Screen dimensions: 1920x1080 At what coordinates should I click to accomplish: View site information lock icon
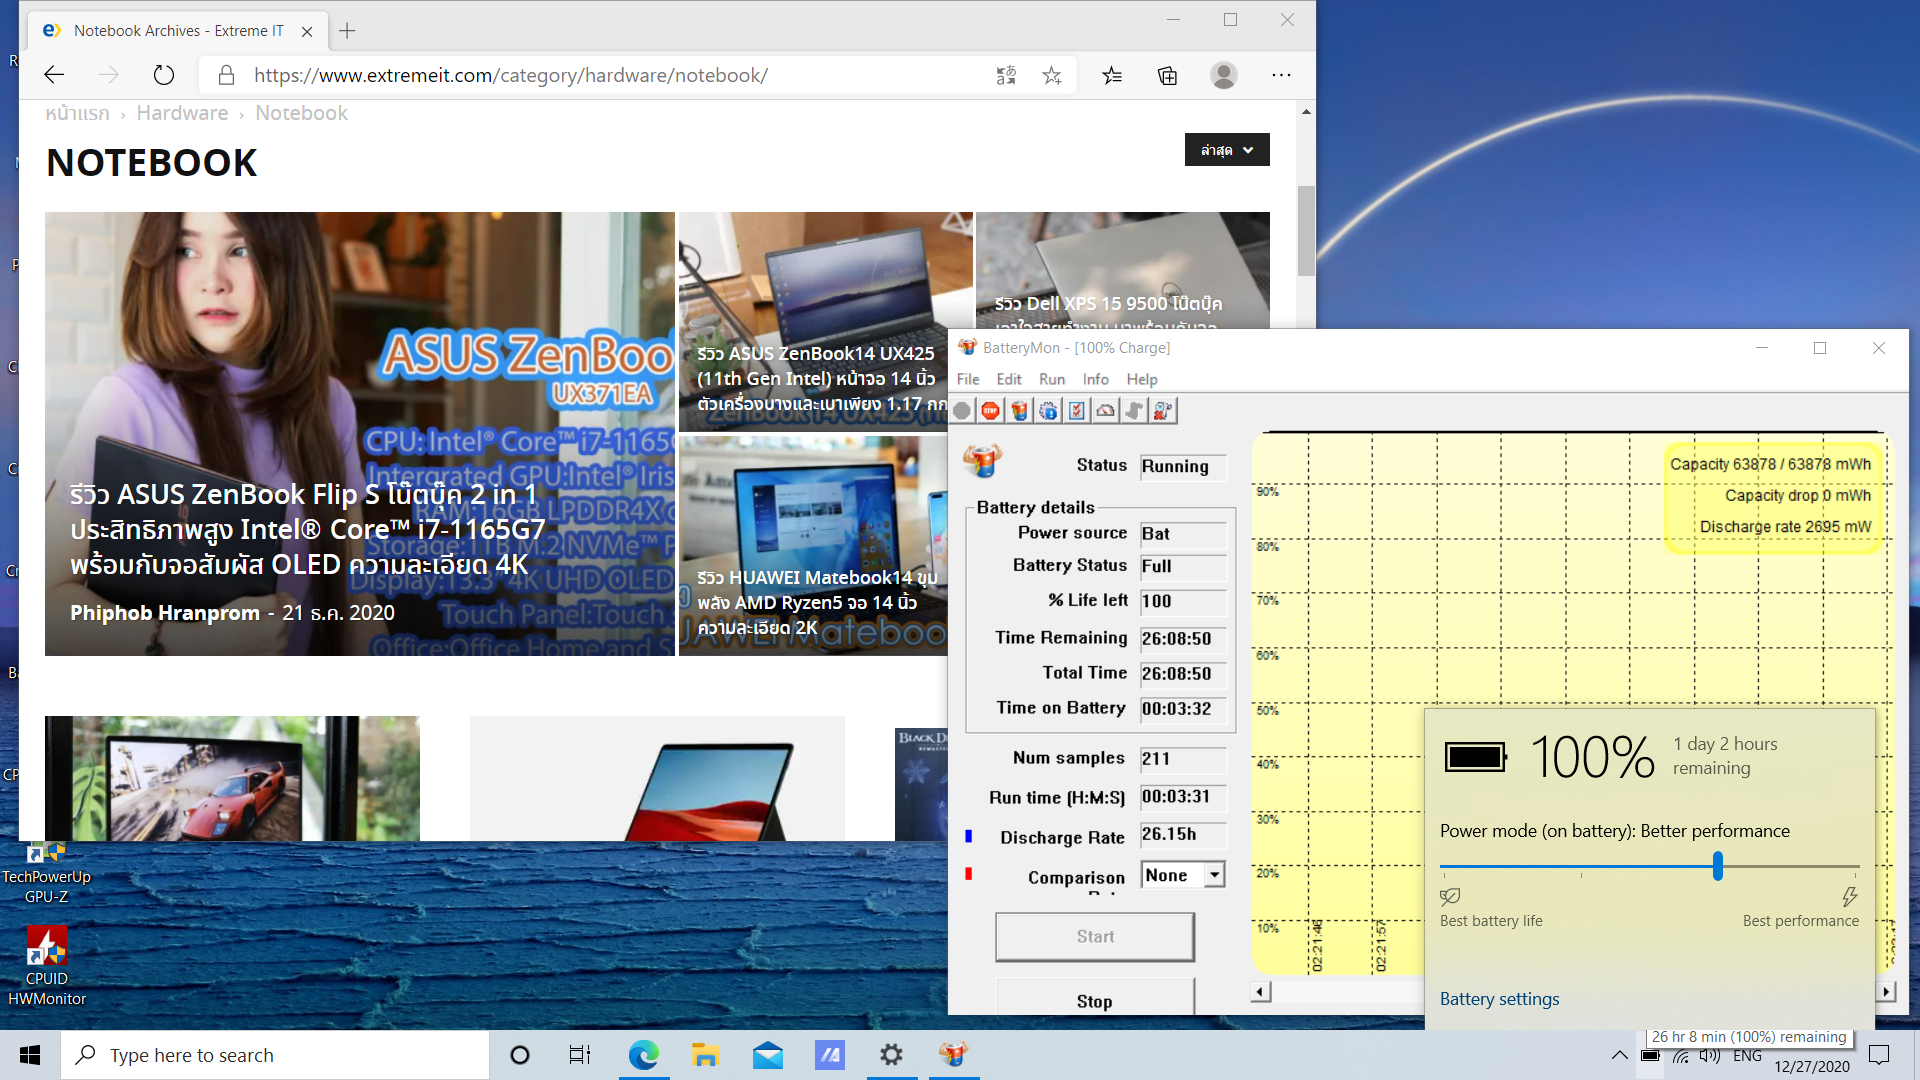coord(227,75)
